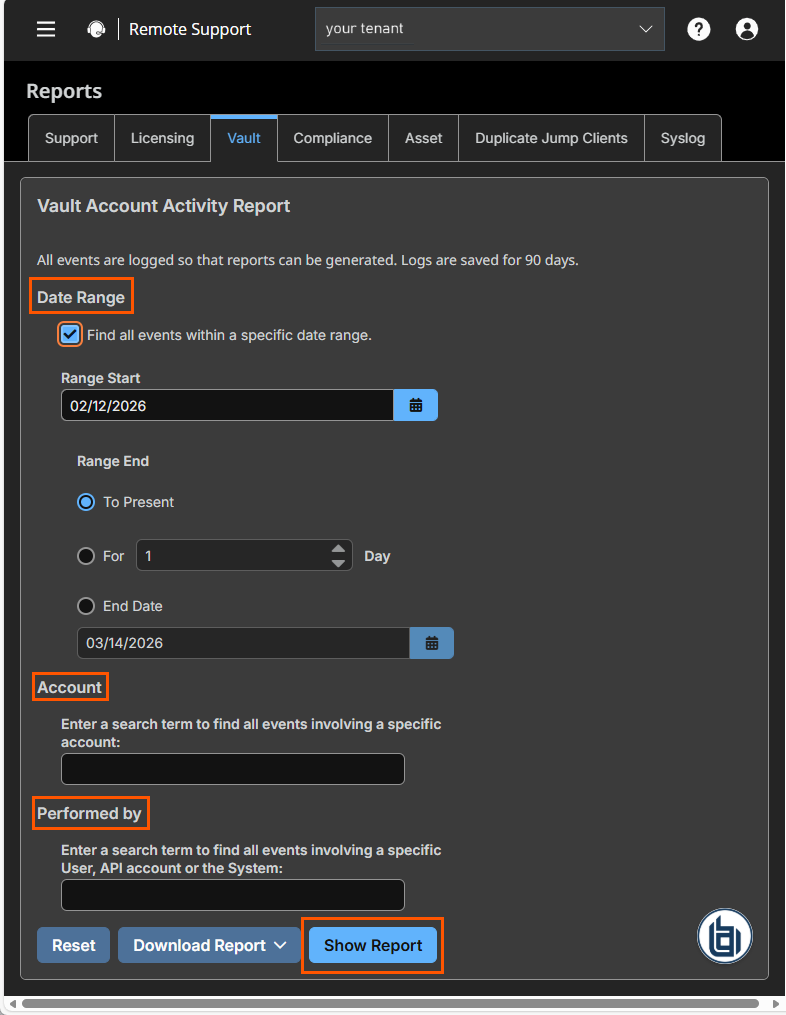The image size is (786, 1015).
Task: Switch to the Support tab
Action: [71, 138]
